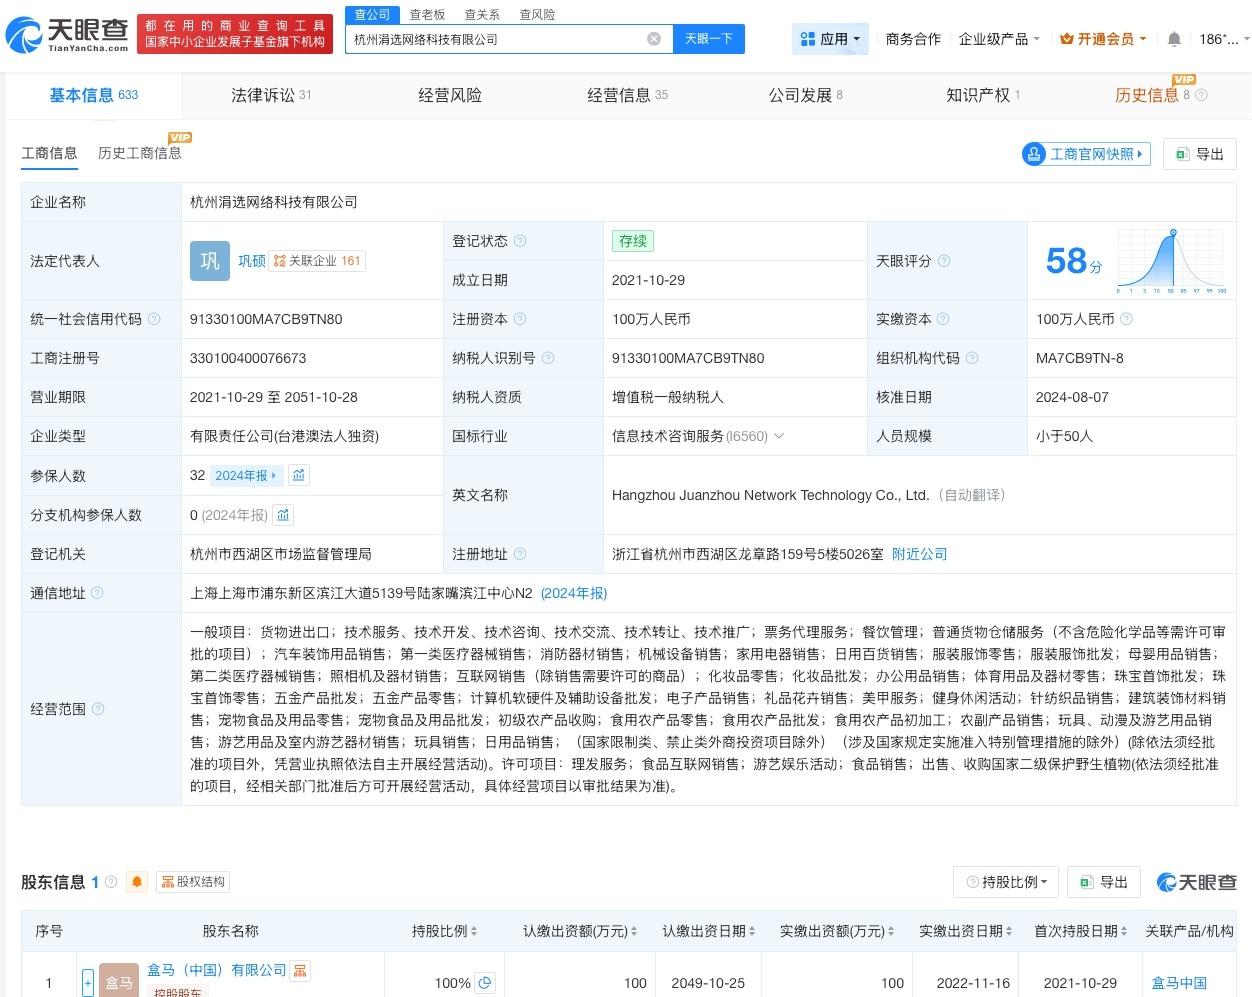Open the 应用 dropdown menu
Viewport: 1252px width, 997px height.
click(x=830, y=39)
